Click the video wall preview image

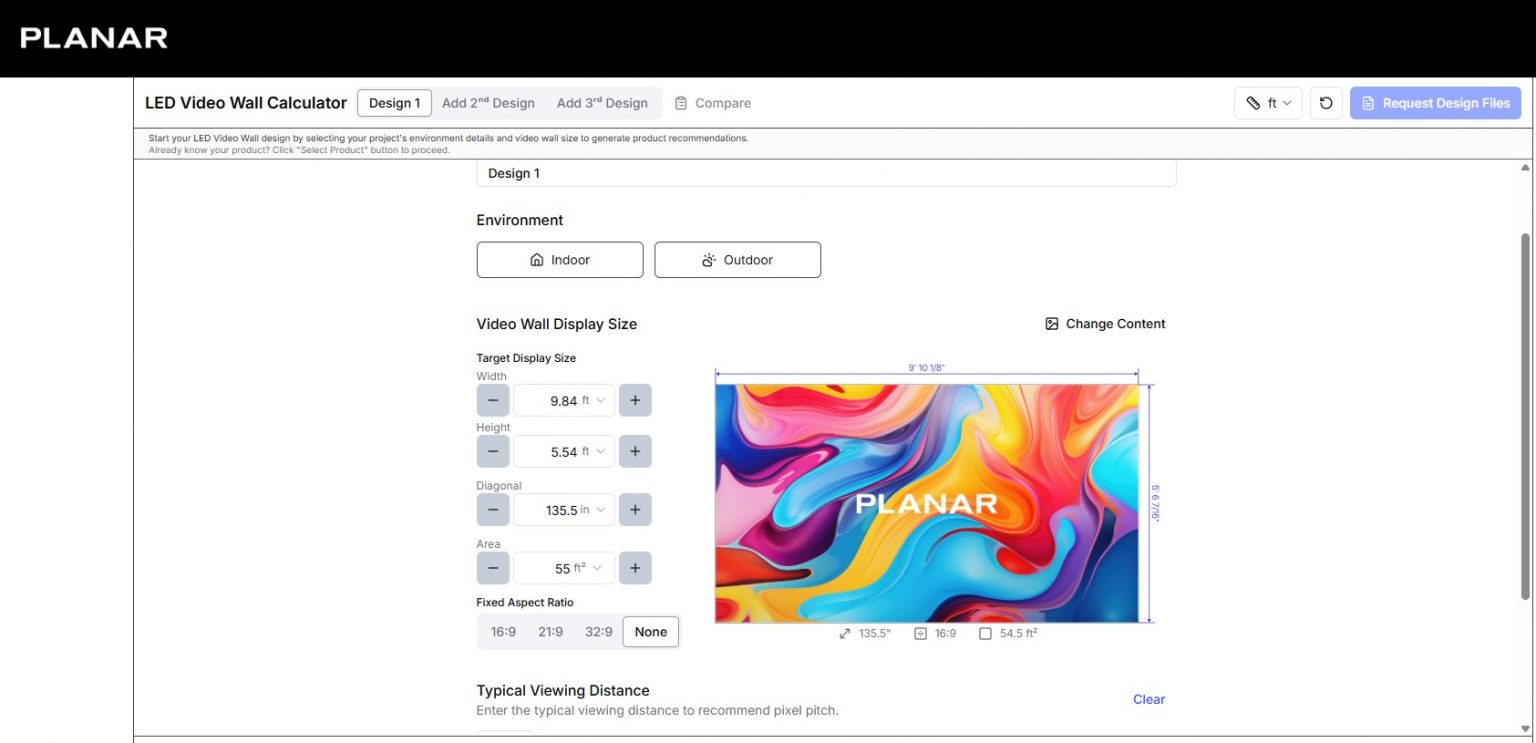[927, 503]
